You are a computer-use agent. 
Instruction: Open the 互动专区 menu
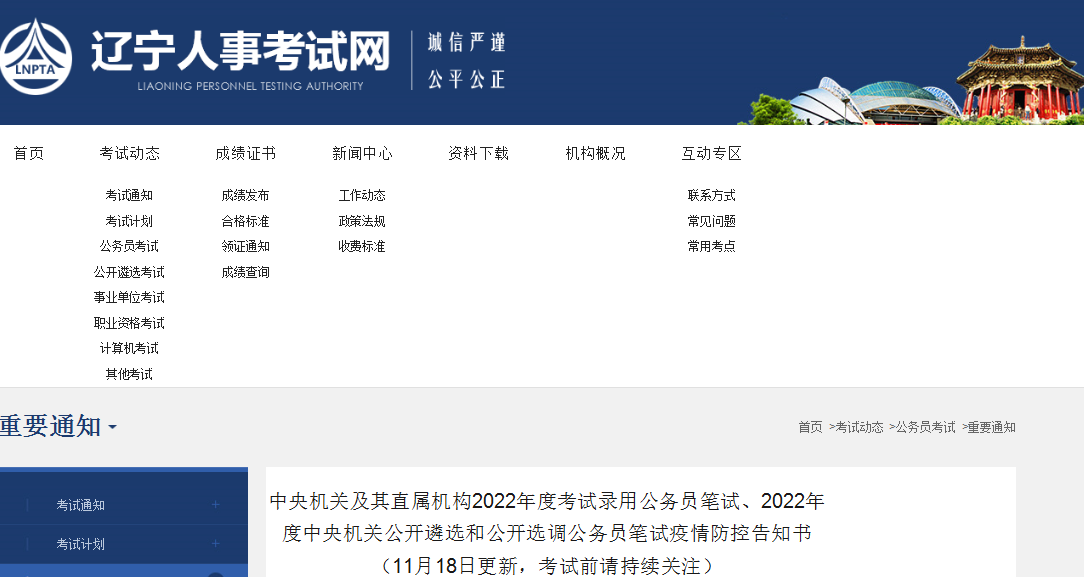711,153
